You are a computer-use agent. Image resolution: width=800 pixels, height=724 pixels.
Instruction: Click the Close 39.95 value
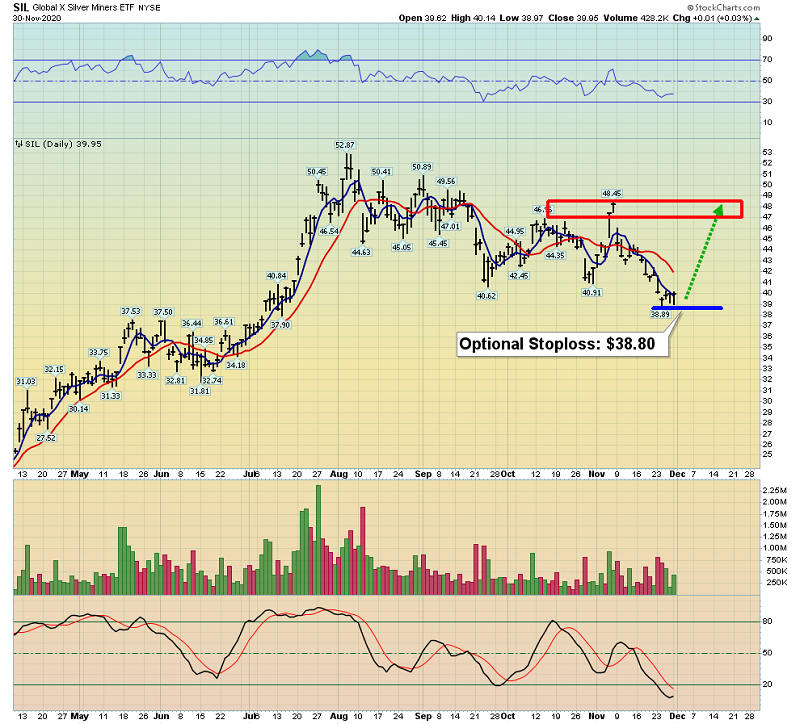click(x=573, y=18)
